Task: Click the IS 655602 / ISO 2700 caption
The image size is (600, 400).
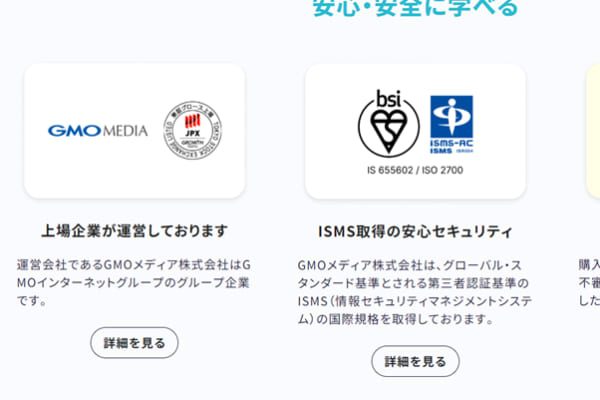Action: click(x=415, y=170)
